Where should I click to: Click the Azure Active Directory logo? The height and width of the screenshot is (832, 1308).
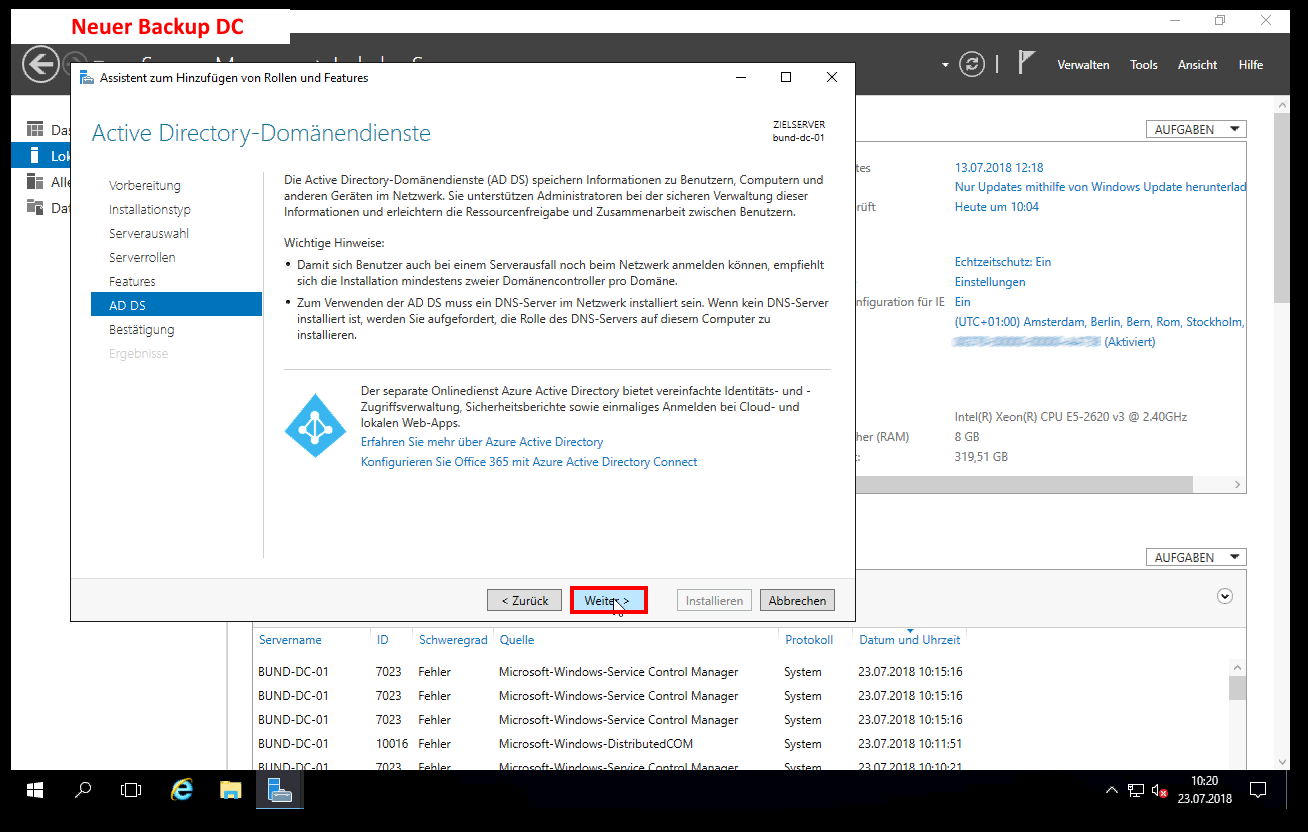(315, 426)
